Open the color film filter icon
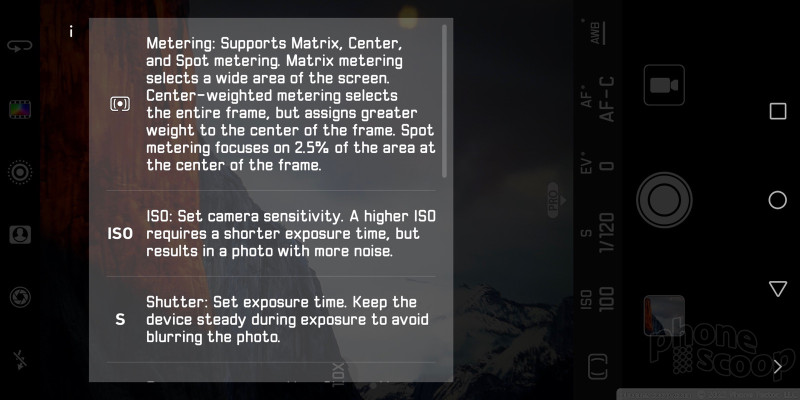 pos(20,109)
